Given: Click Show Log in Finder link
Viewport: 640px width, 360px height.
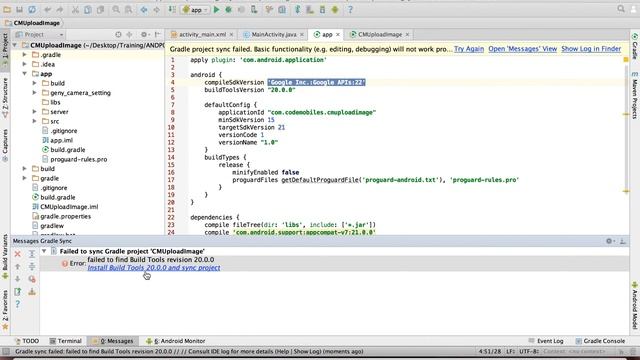Looking at the screenshot, I should [x=591, y=49].
